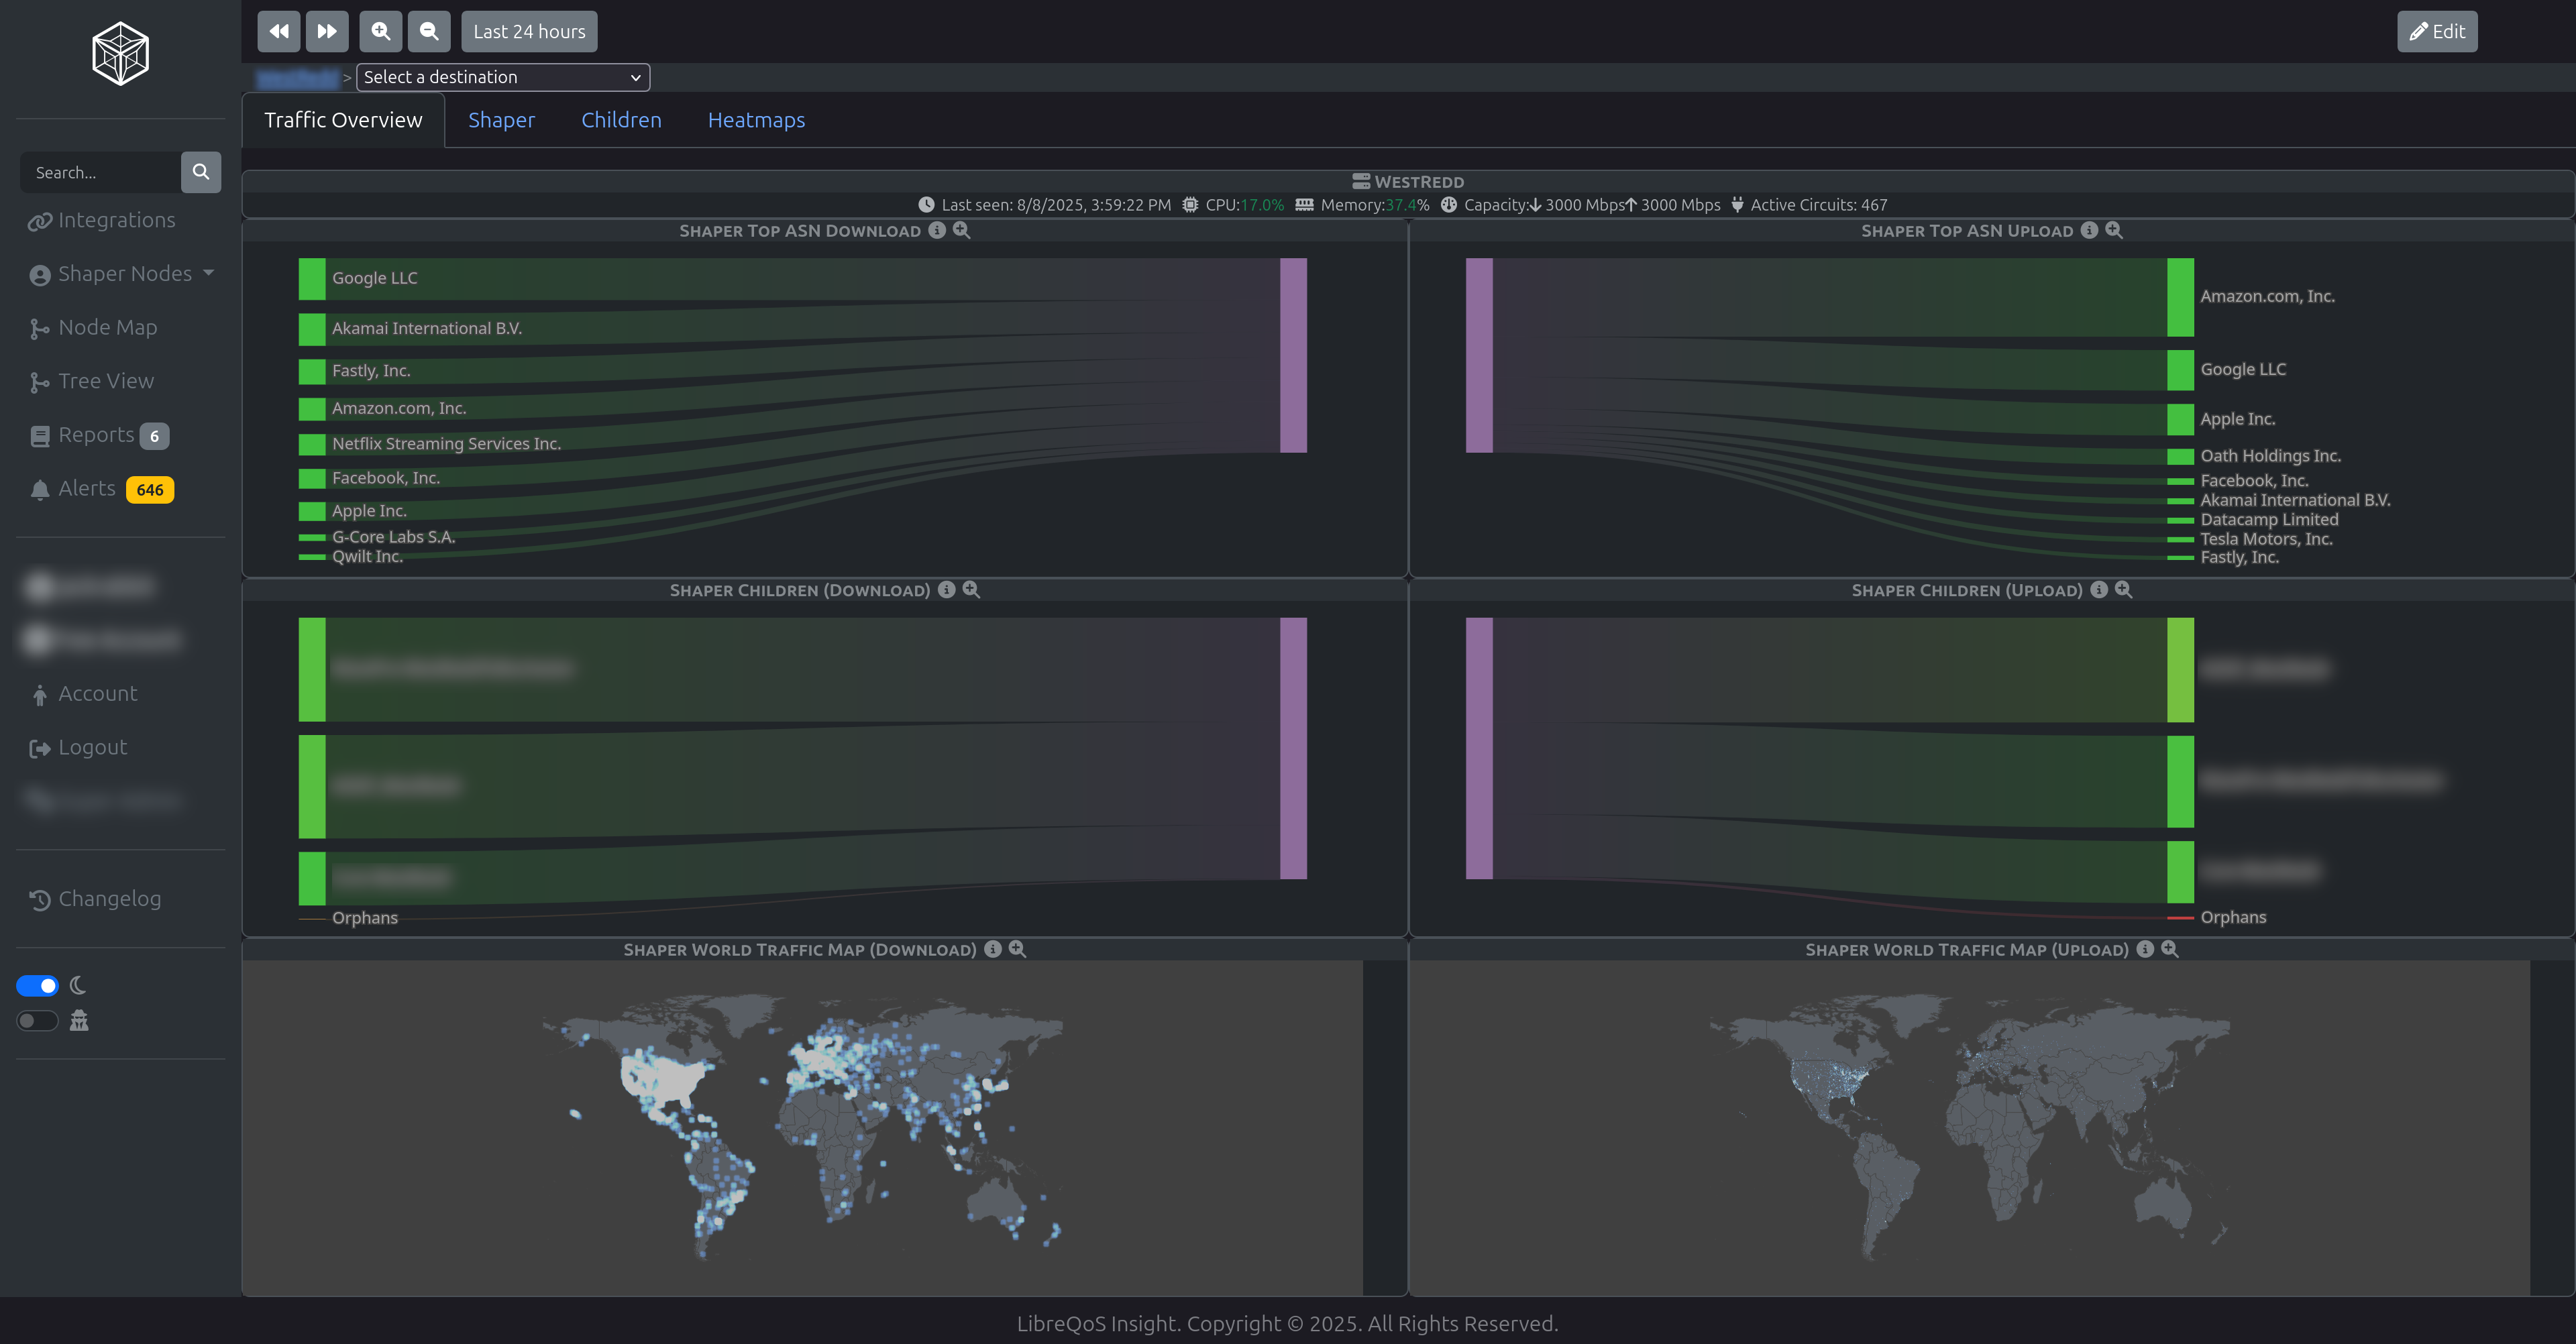
Task: Enable the bottom toggle next to building icon
Action: click(37, 1021)
